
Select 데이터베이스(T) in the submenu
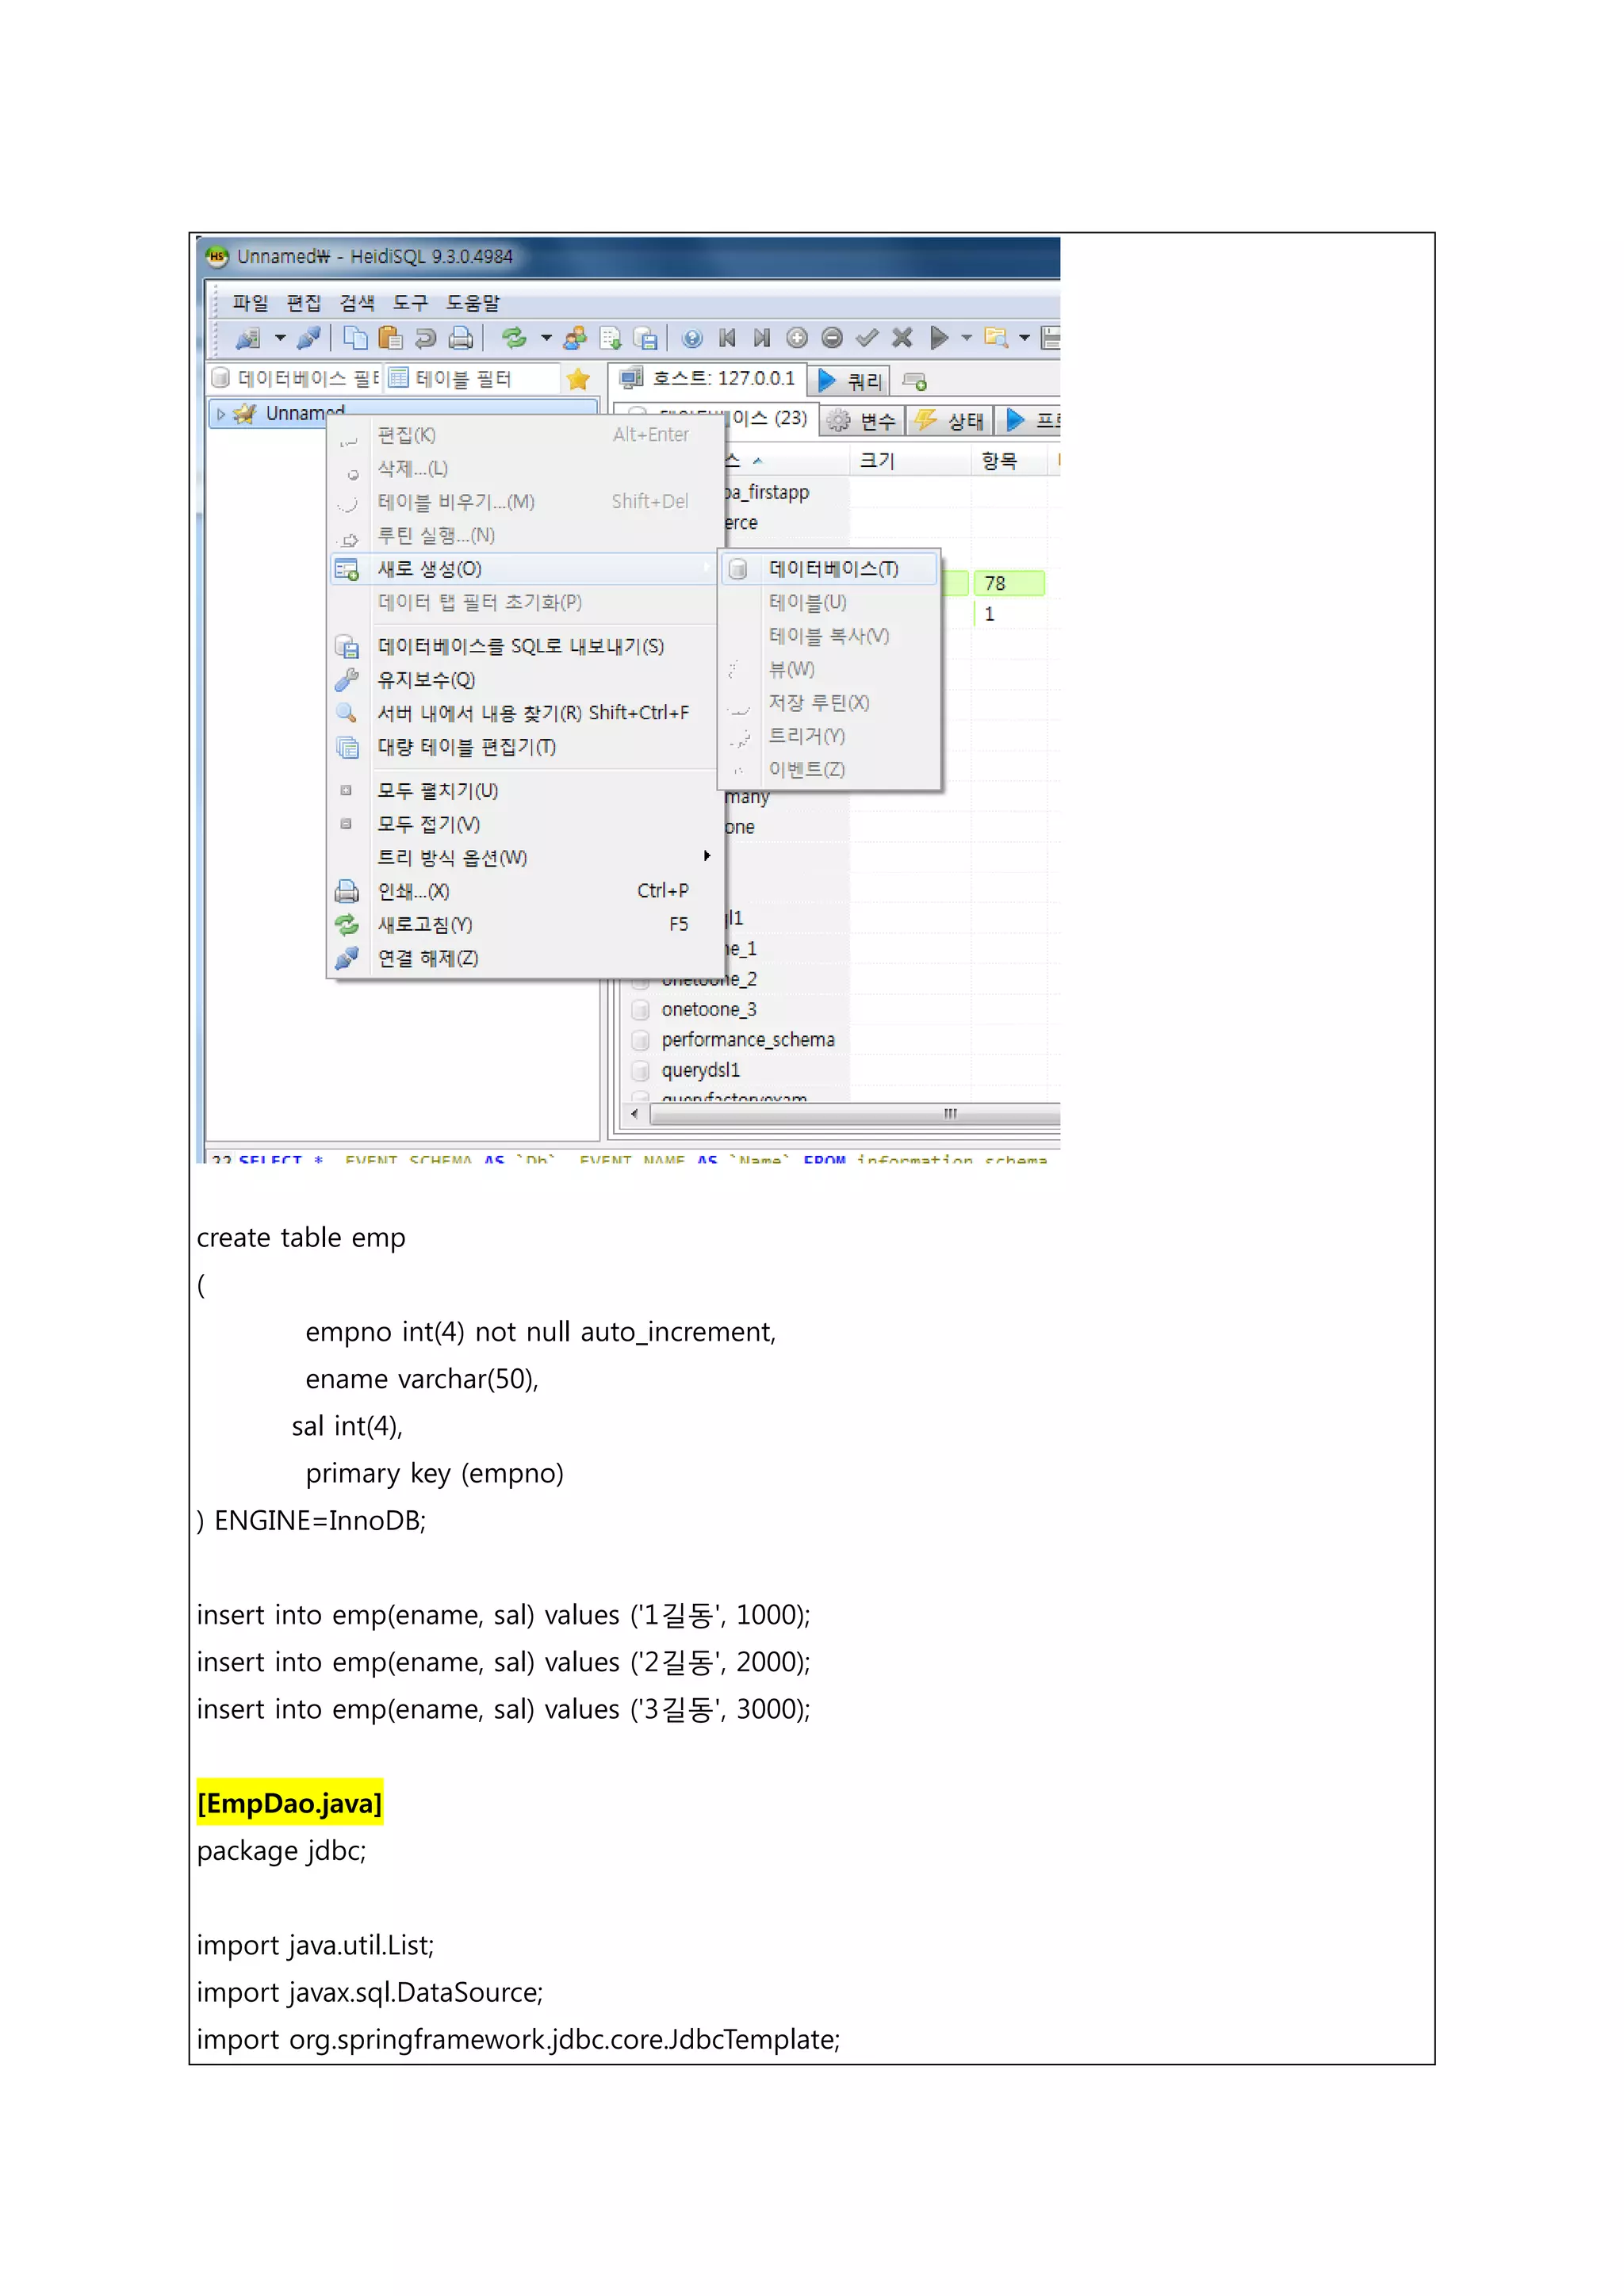(833, 569)
